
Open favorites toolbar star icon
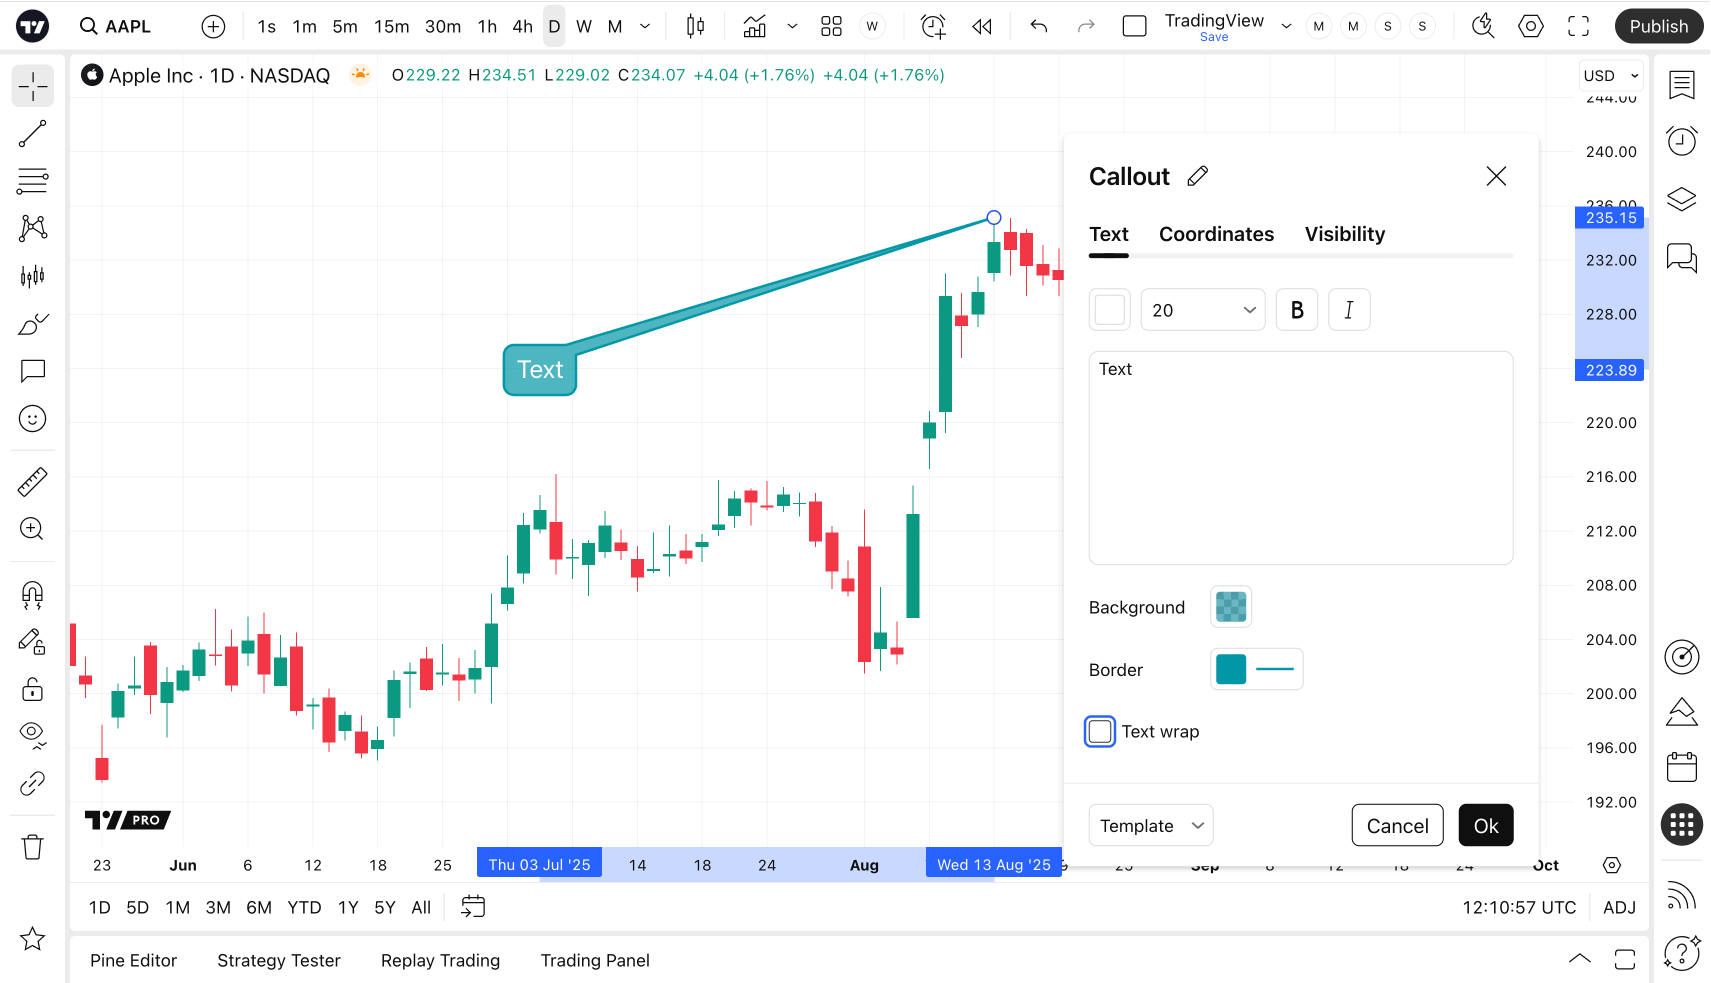coord(33,939)
